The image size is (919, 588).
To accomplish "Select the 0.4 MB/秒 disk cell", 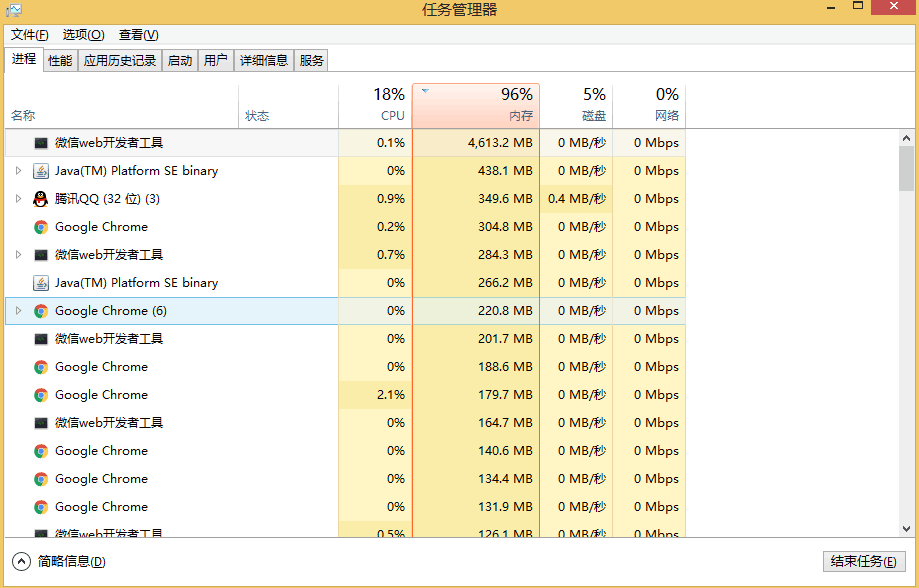I will (576, 199).
